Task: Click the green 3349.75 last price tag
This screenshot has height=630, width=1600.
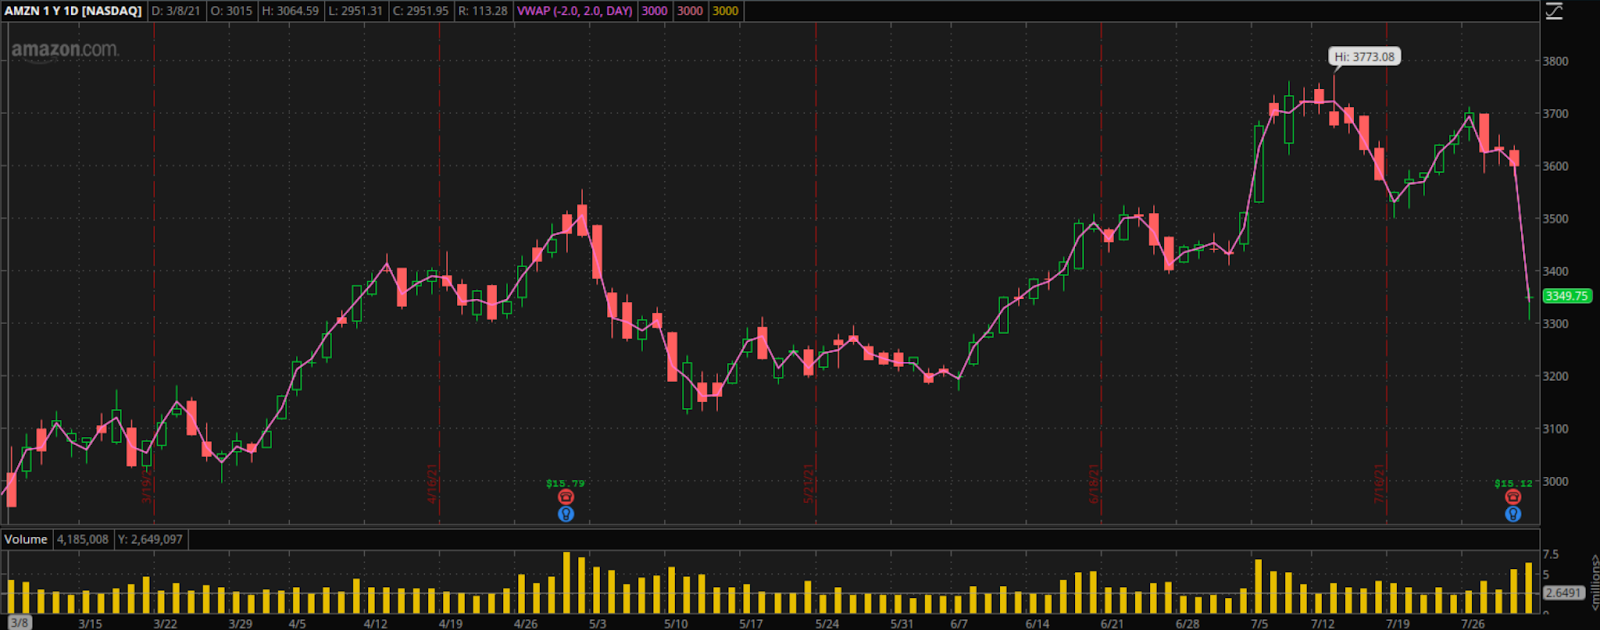Action: 1567,296
